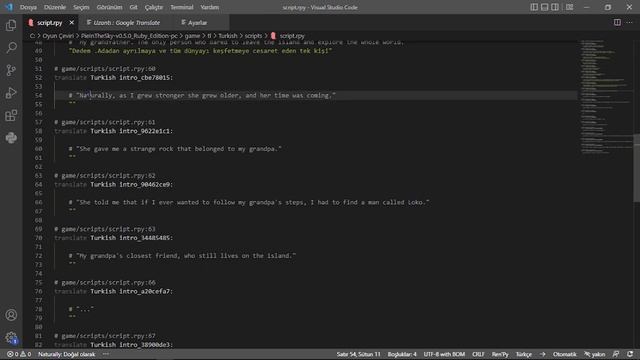
Task: Open the Terminal menu
Action: 182,7
